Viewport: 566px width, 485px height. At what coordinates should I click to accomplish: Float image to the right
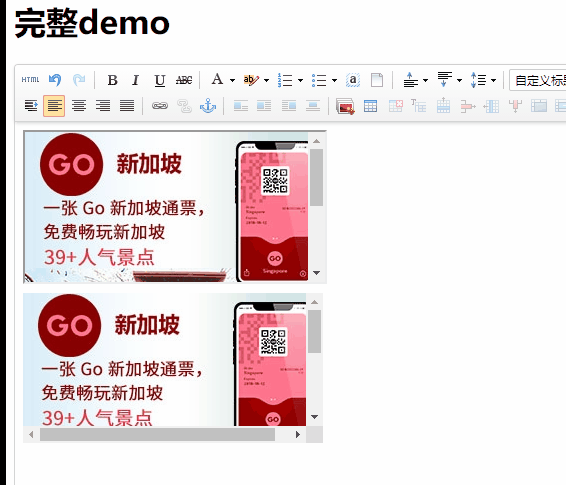pyautogui.click(x=289, y=106)
